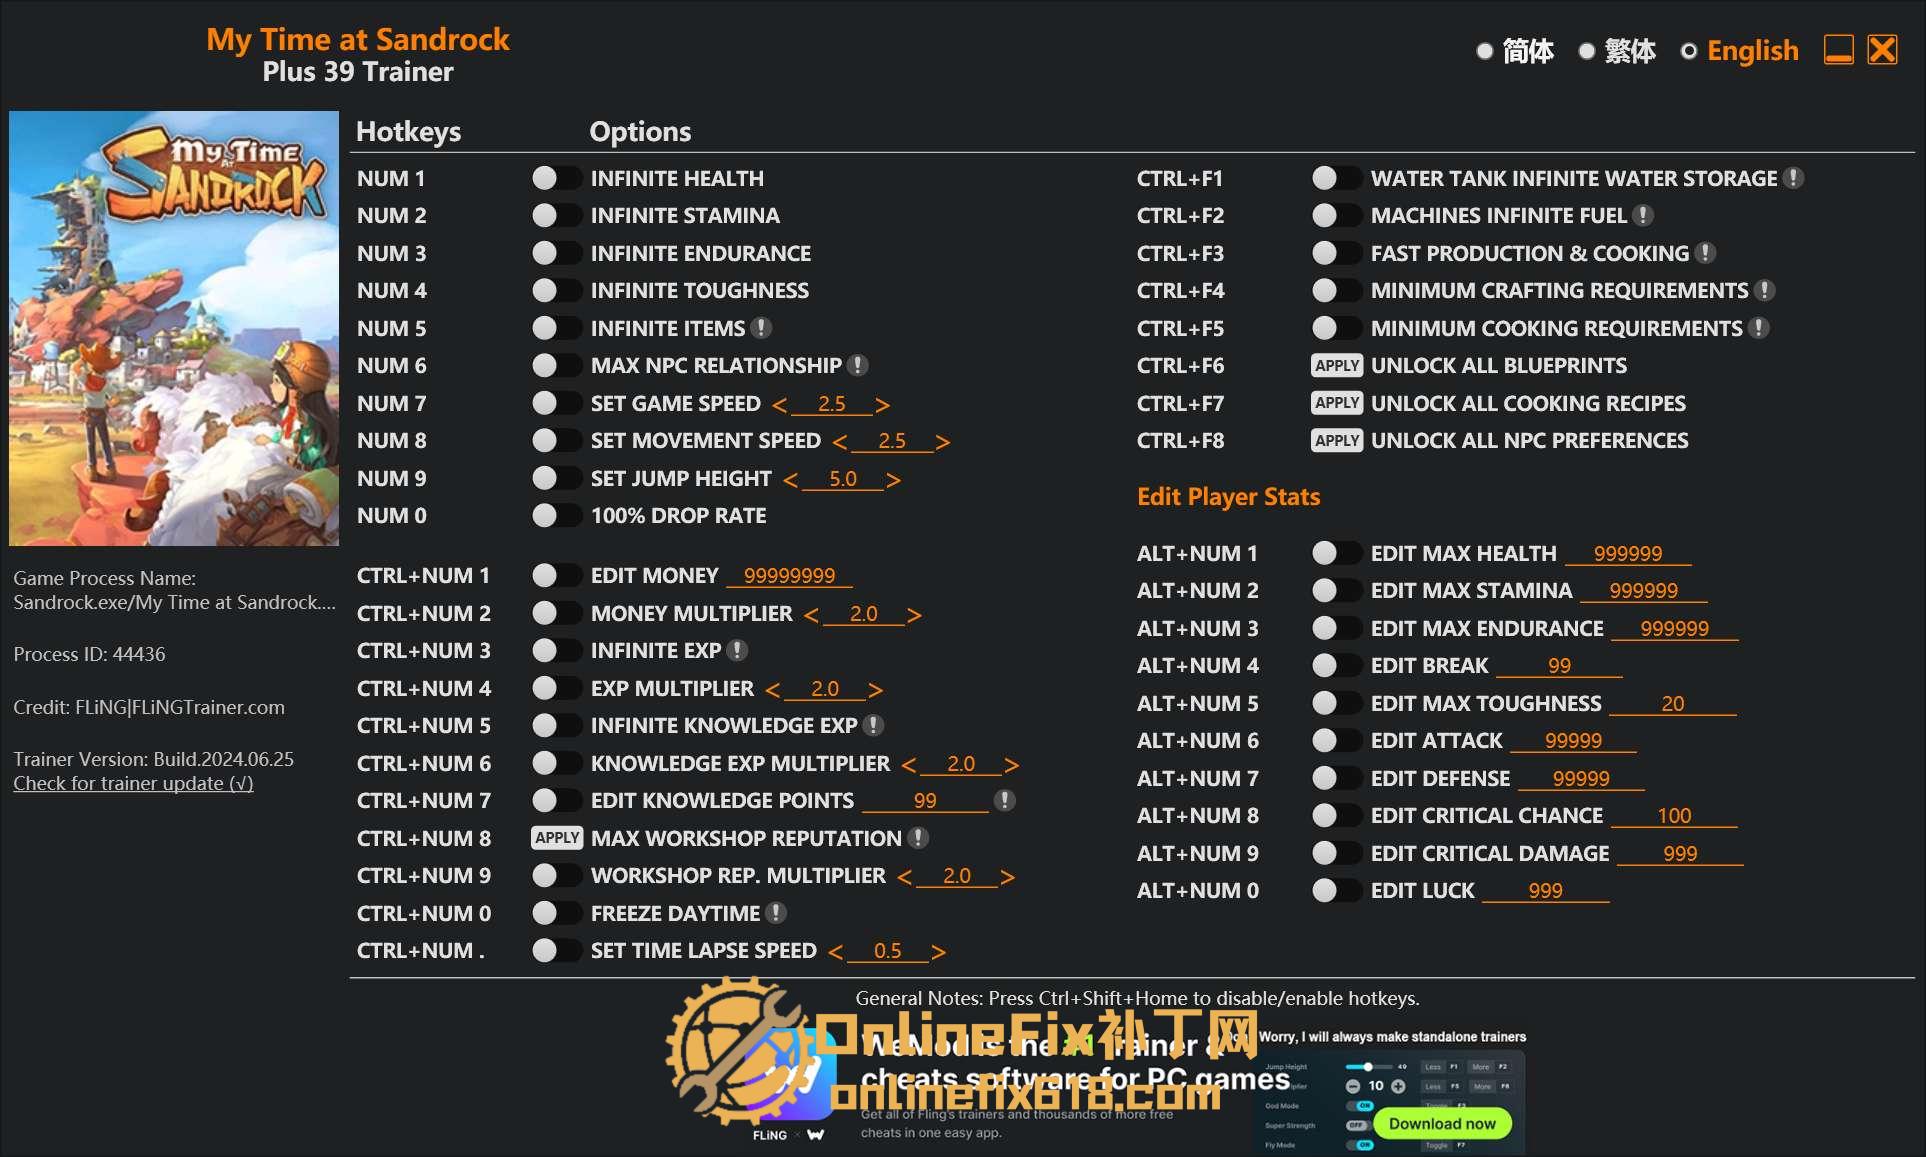The image size is (1926, 1157).
Task: Click info icon beside Max NPC Relationship
Action: (x=857, y=366)
